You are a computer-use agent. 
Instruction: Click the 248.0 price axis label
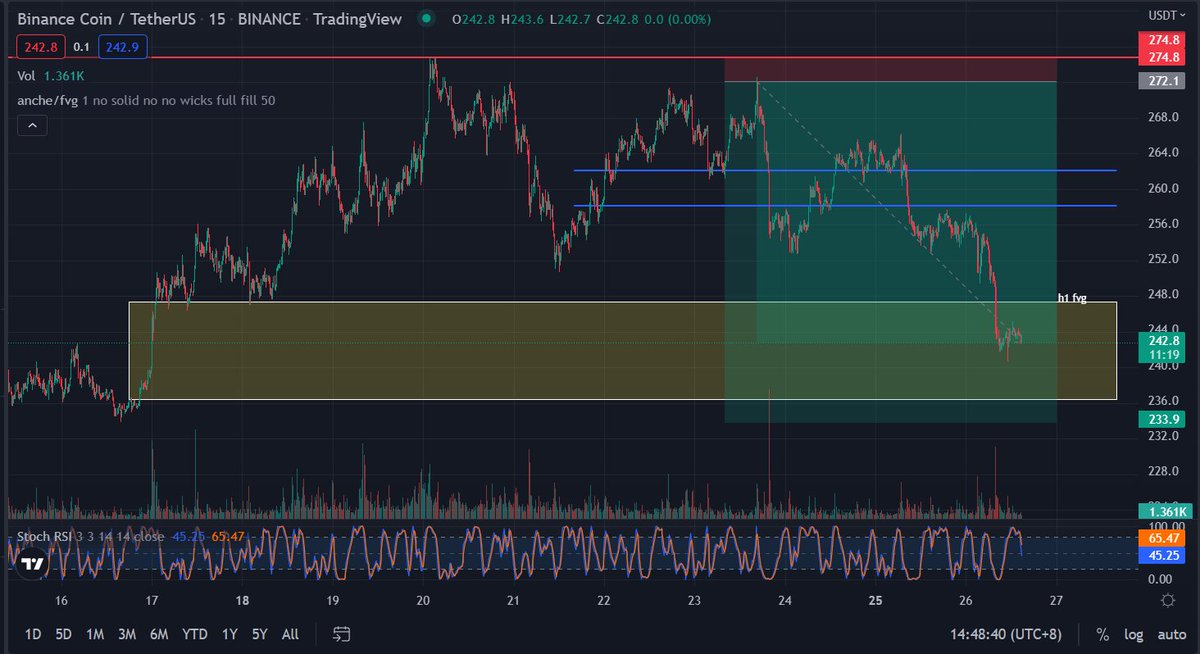(x=1164, y=295)
